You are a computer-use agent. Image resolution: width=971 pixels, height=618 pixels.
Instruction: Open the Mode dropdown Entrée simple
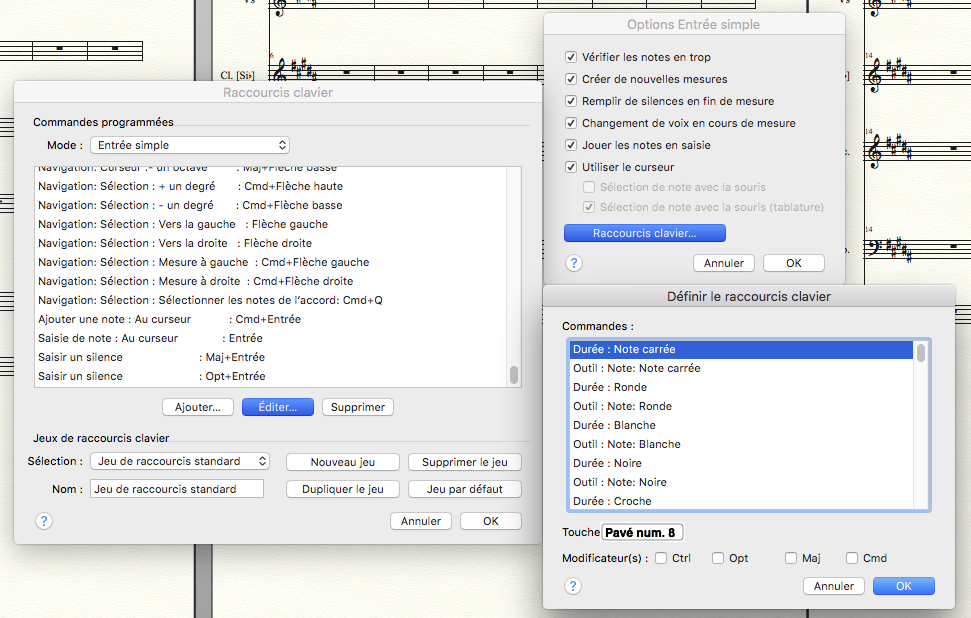[190, 145]
